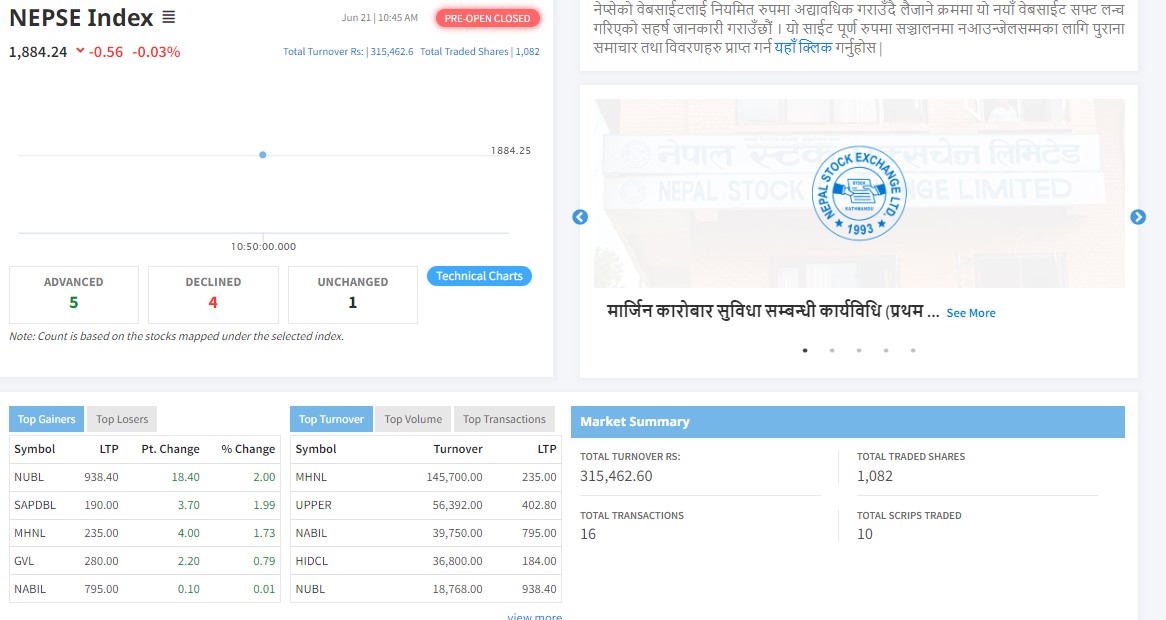Image resolution: width=1166 pixels, height=620 pixels.
Task: Click the data point on the index chart
Action: (262, 155)
